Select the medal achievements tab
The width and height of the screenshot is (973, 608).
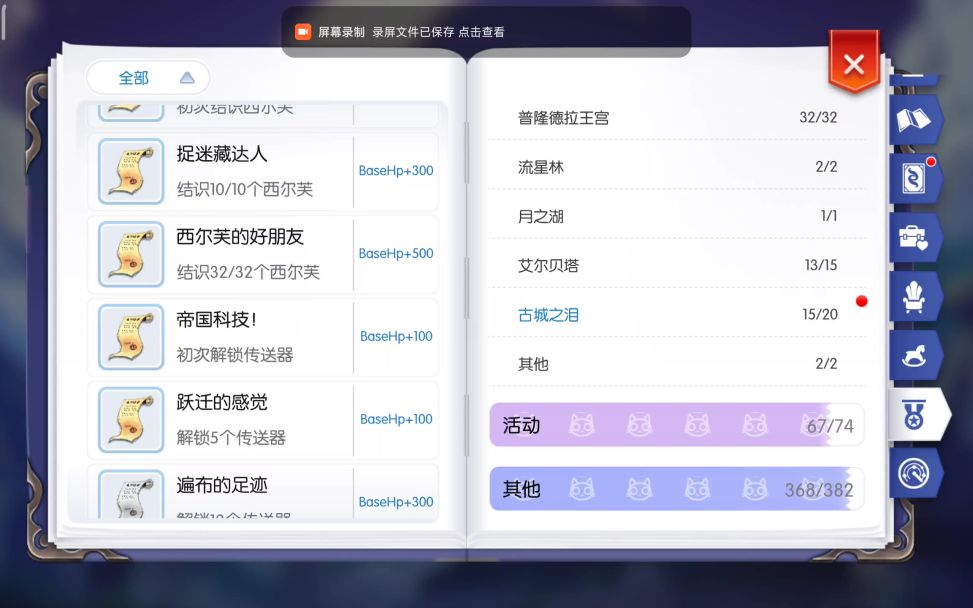coord(915,415)
